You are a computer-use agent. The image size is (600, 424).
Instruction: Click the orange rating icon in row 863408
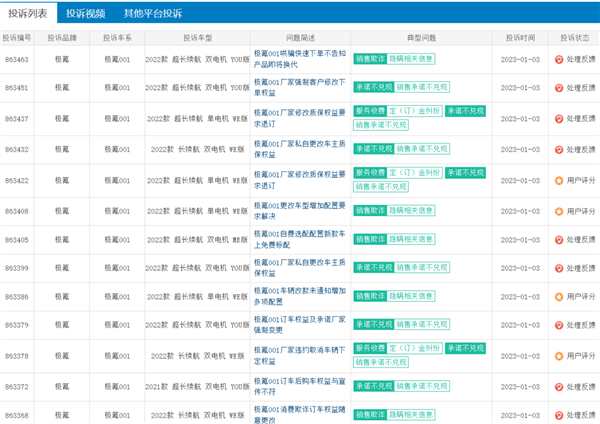tap(559, 211)
